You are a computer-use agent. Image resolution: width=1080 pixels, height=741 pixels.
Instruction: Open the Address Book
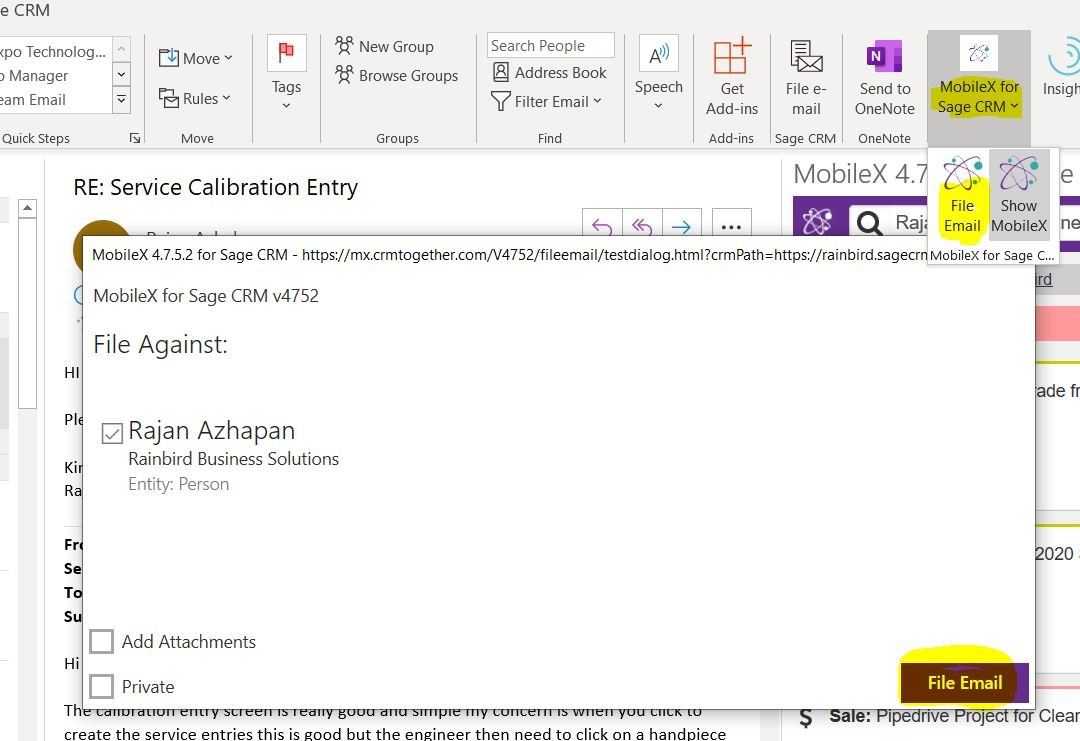point(550,72)
